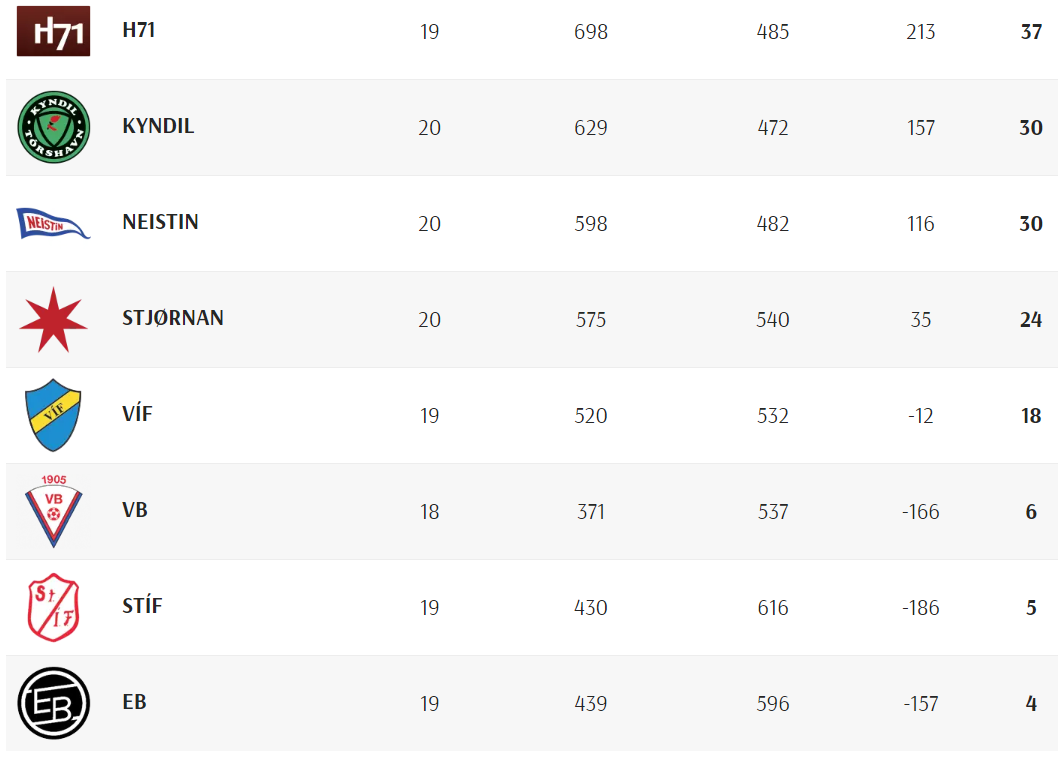This screenshot has height=760, width=1058.
Task: Select the STJØRNAN team name
Action: click(173, 318)
